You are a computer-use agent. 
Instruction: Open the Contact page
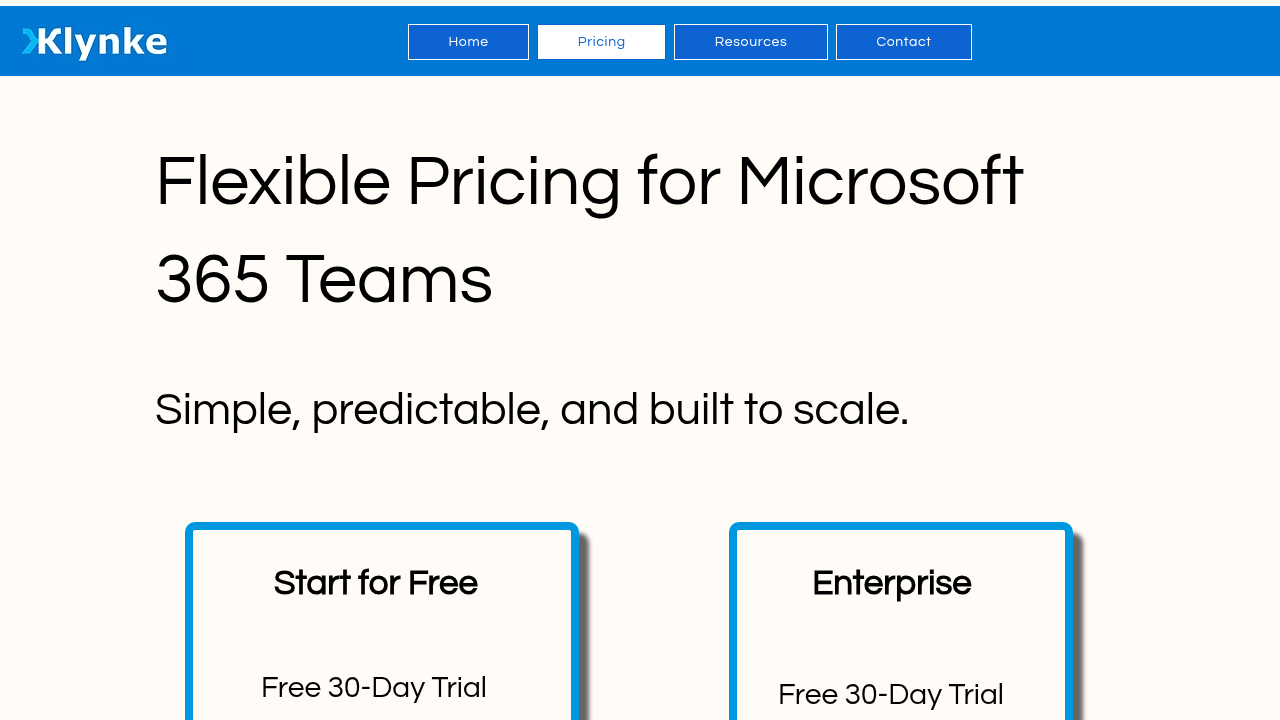click(904, 42)
